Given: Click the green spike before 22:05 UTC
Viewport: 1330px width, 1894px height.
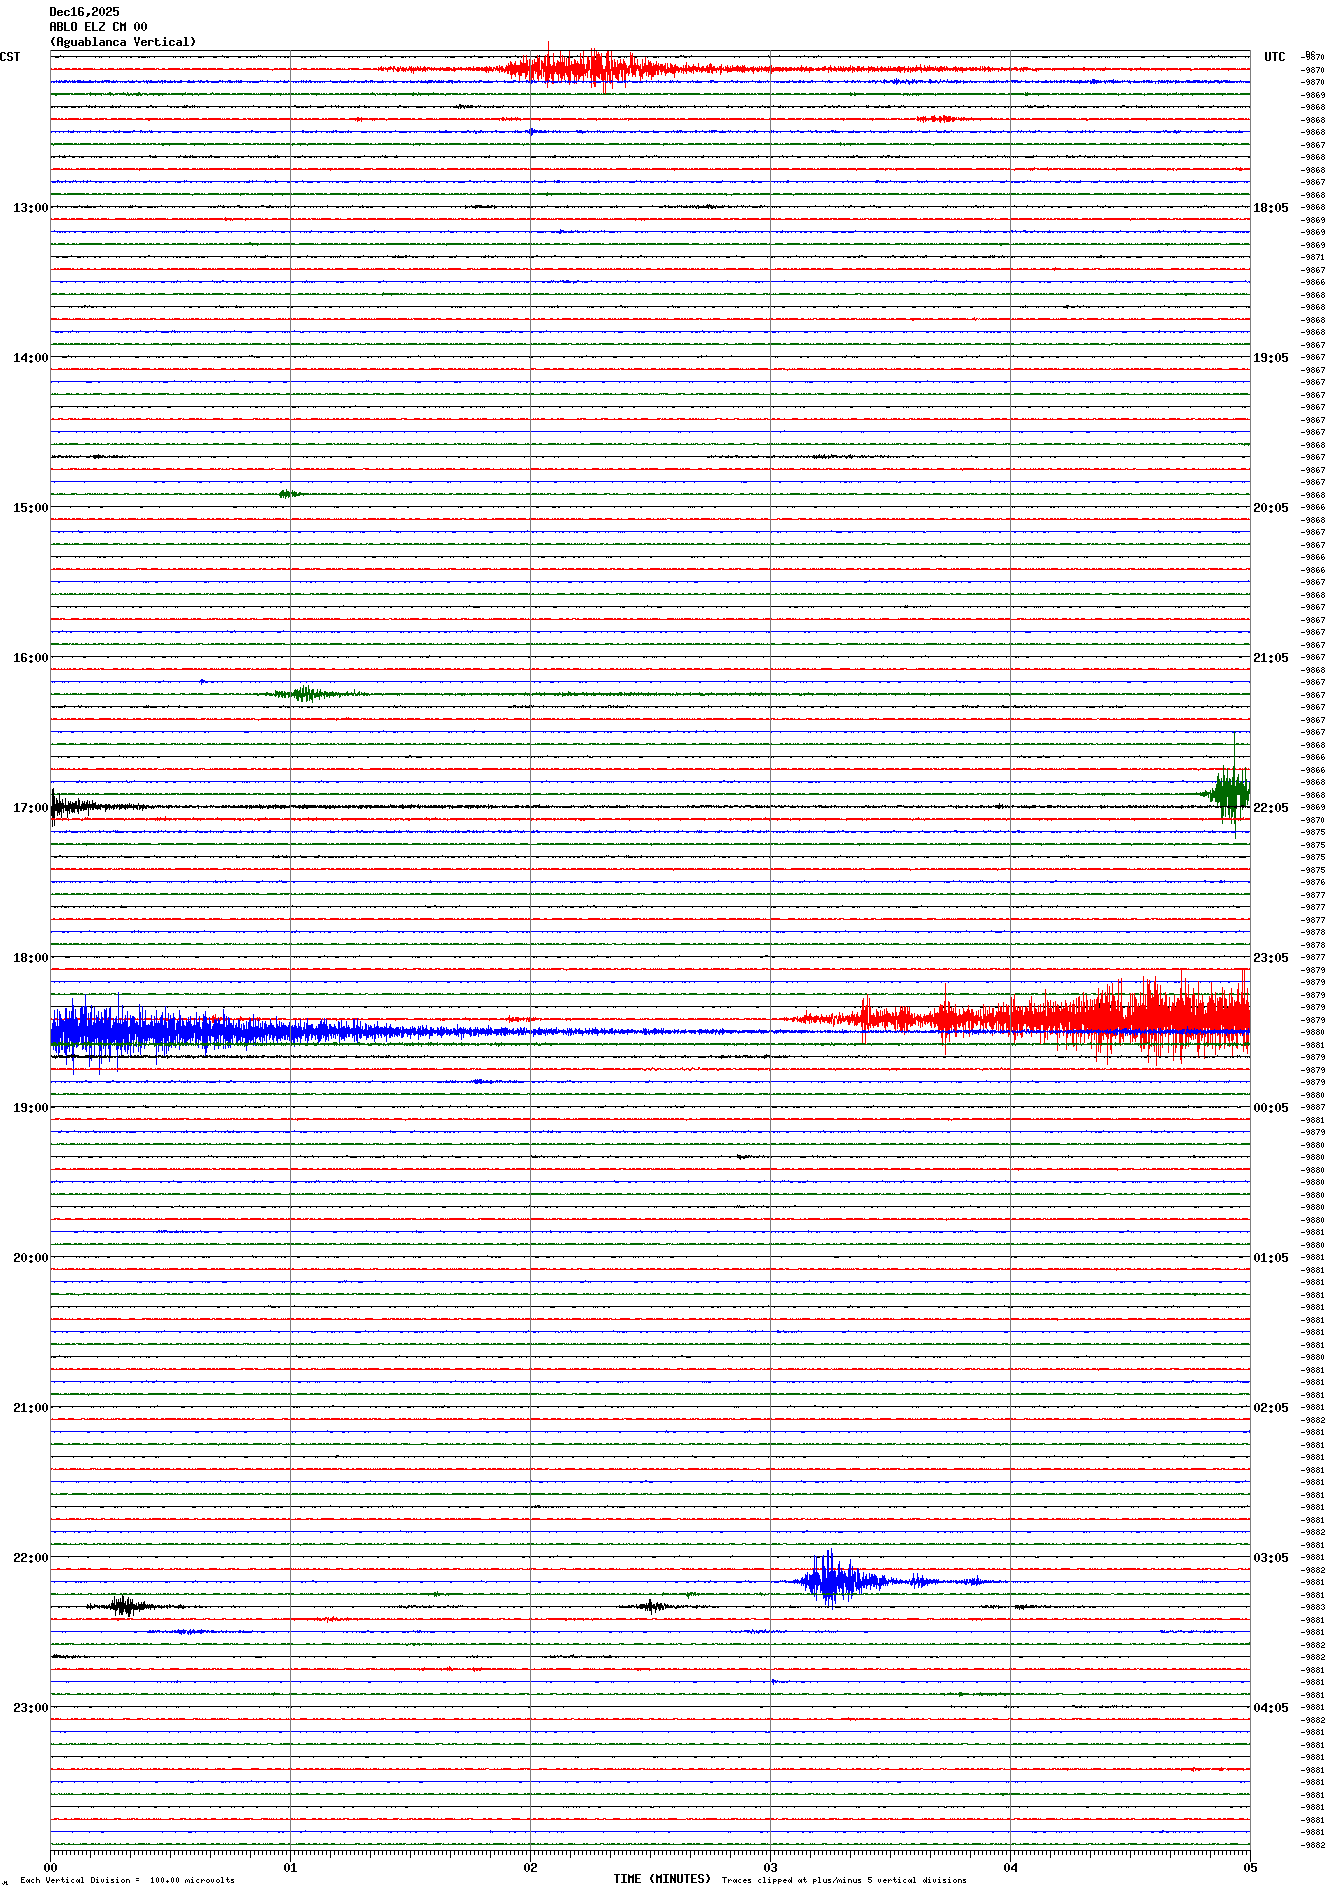Looking at the screenshot, I should [1230, 793].
